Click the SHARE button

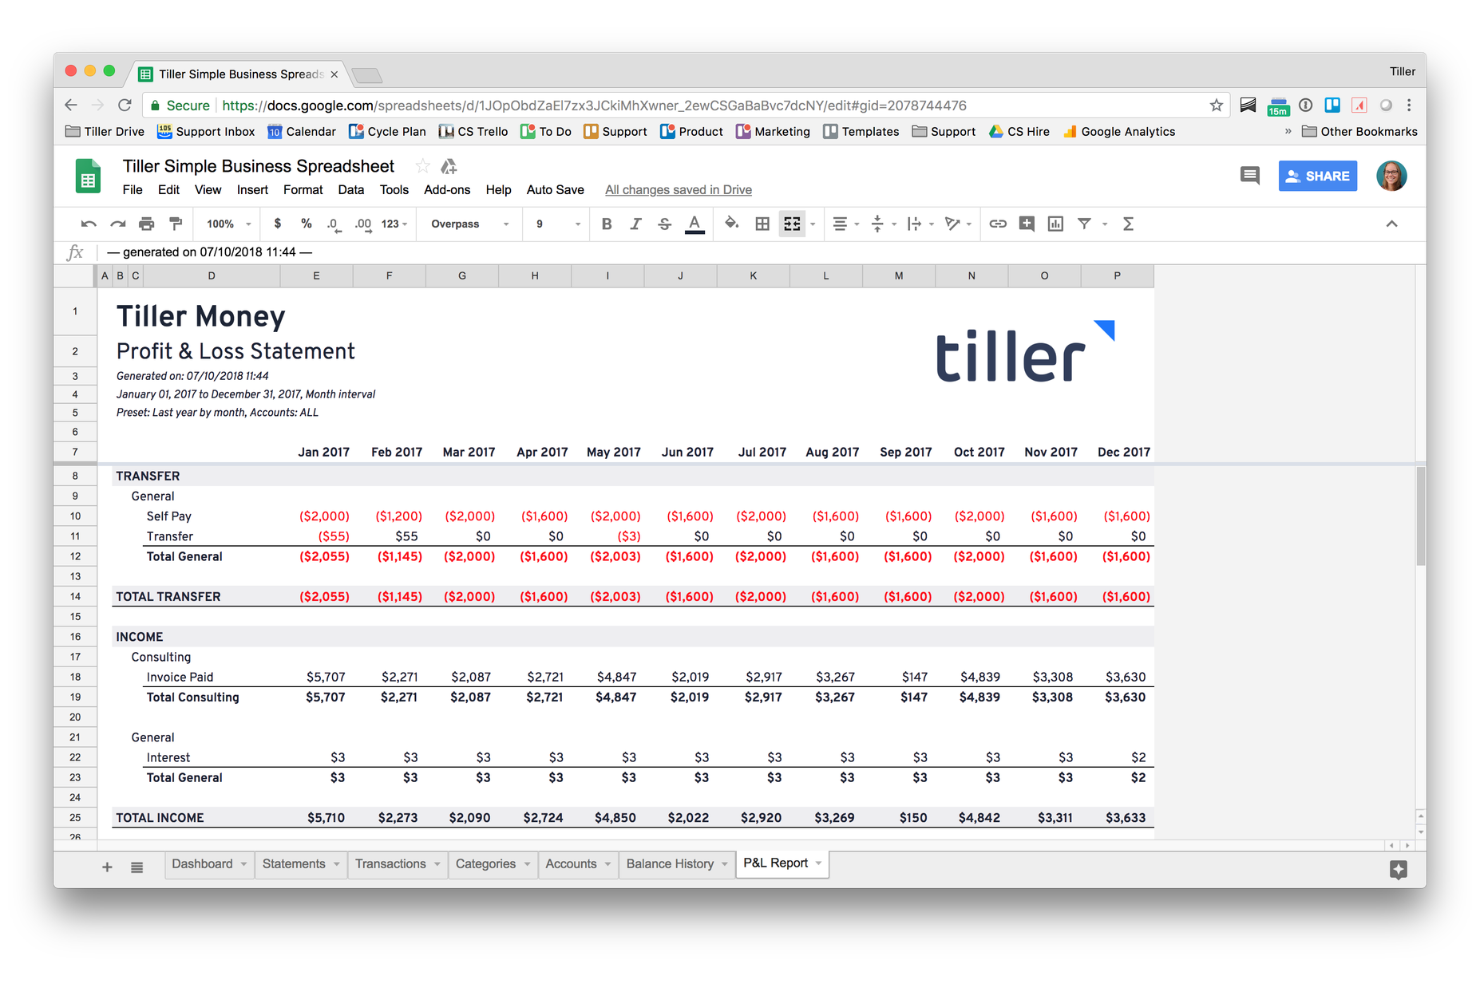coord(1317,175)
